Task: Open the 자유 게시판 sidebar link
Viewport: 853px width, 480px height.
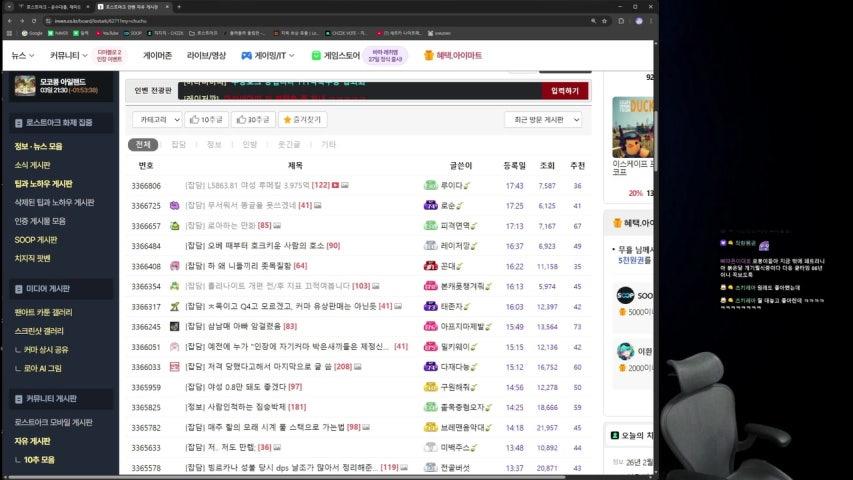Action: pos(33,441)
